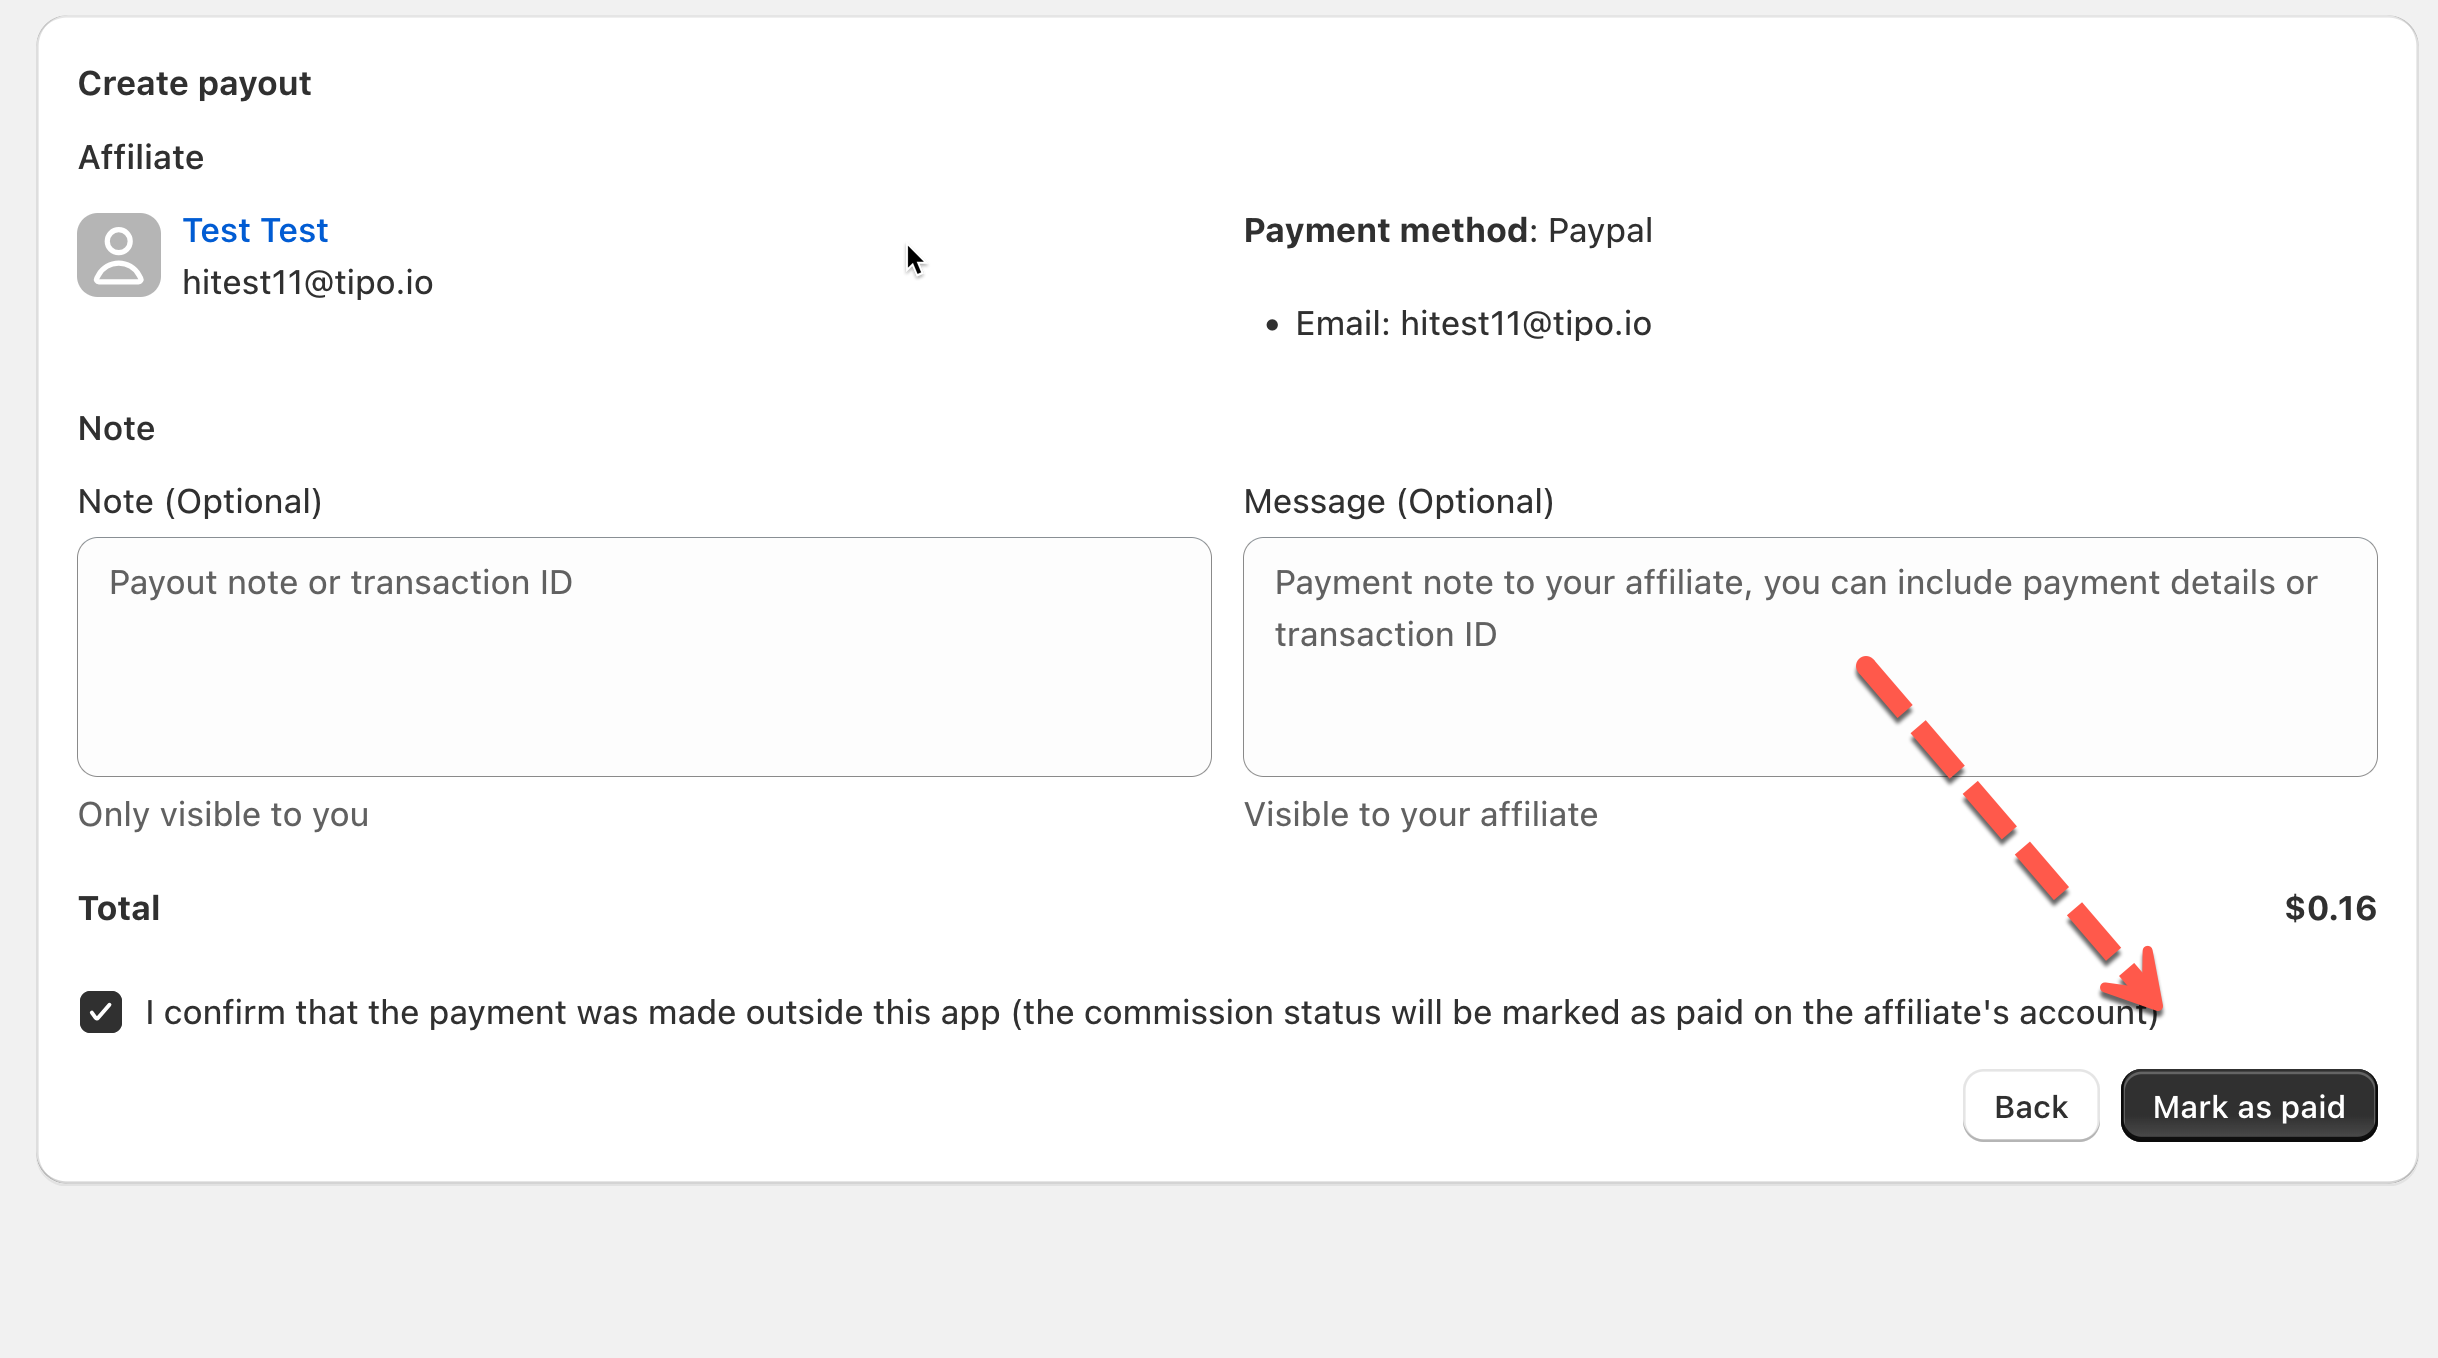Click the Only visible to you hint
2438x1358 pixels.
(x=223, y=814)
